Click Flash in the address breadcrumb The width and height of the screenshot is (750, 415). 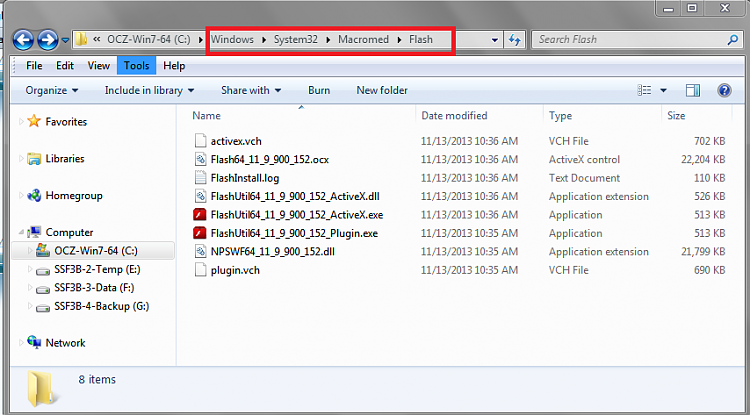coord(421,40)
